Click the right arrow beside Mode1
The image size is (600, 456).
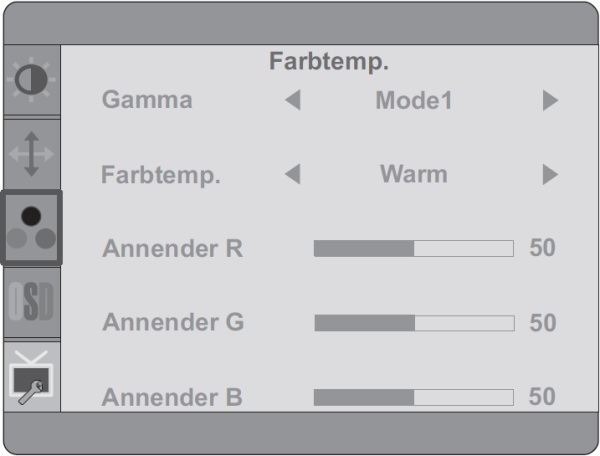pos(550,101)
